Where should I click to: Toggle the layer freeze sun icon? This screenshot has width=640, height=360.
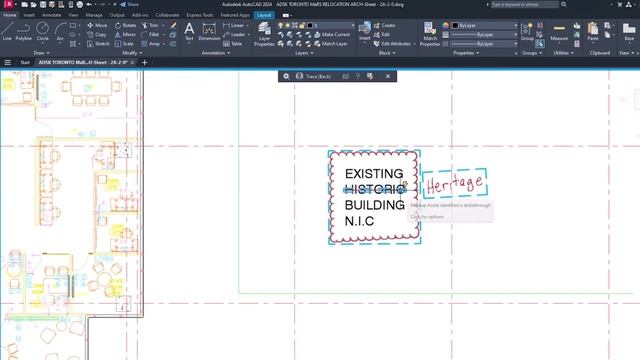click(287, 25)
